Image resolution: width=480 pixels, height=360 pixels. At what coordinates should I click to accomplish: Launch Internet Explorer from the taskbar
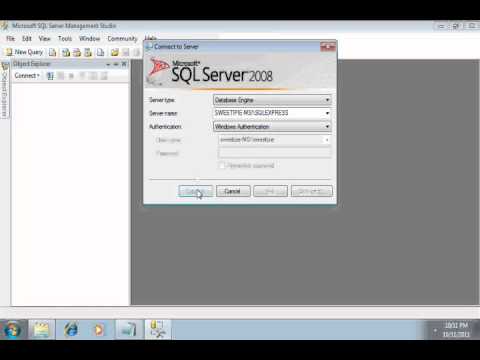71,329
